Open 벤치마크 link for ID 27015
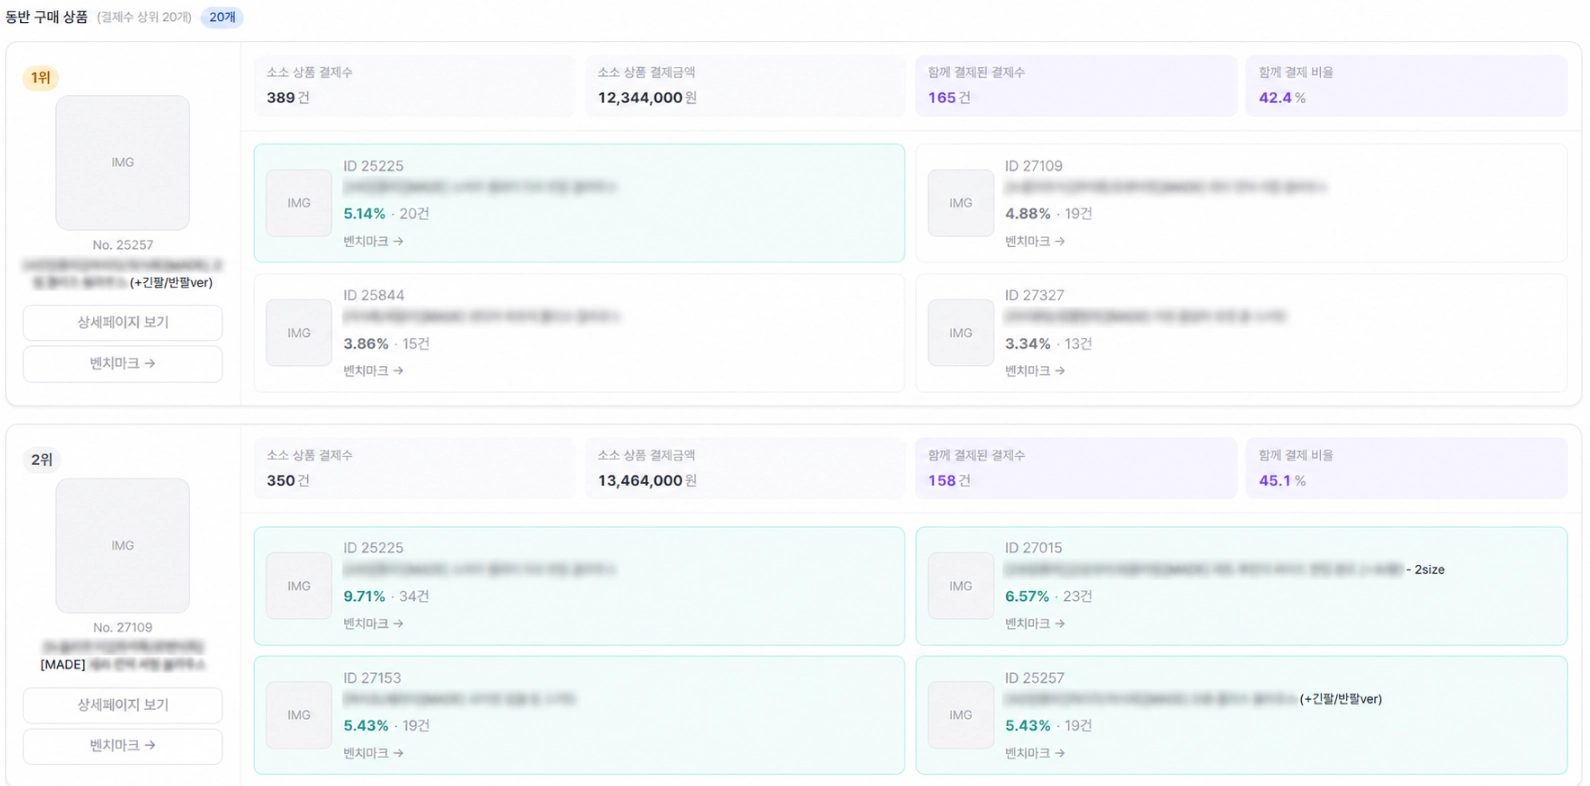 click(1034, 624)
